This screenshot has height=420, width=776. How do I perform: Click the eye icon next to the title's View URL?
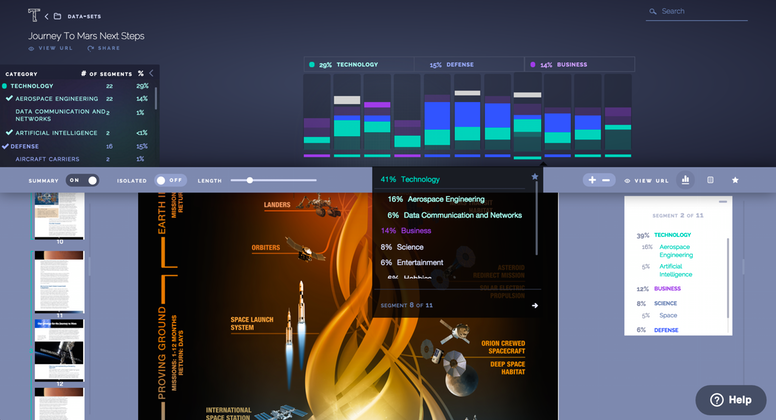pyautogui.click(x=31, y=48)
